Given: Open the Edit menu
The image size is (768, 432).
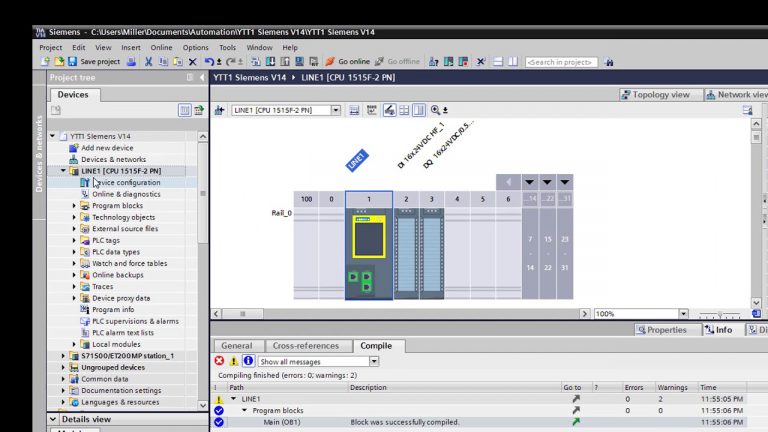Looking at the screenshot, I should (x=78, y=48).
